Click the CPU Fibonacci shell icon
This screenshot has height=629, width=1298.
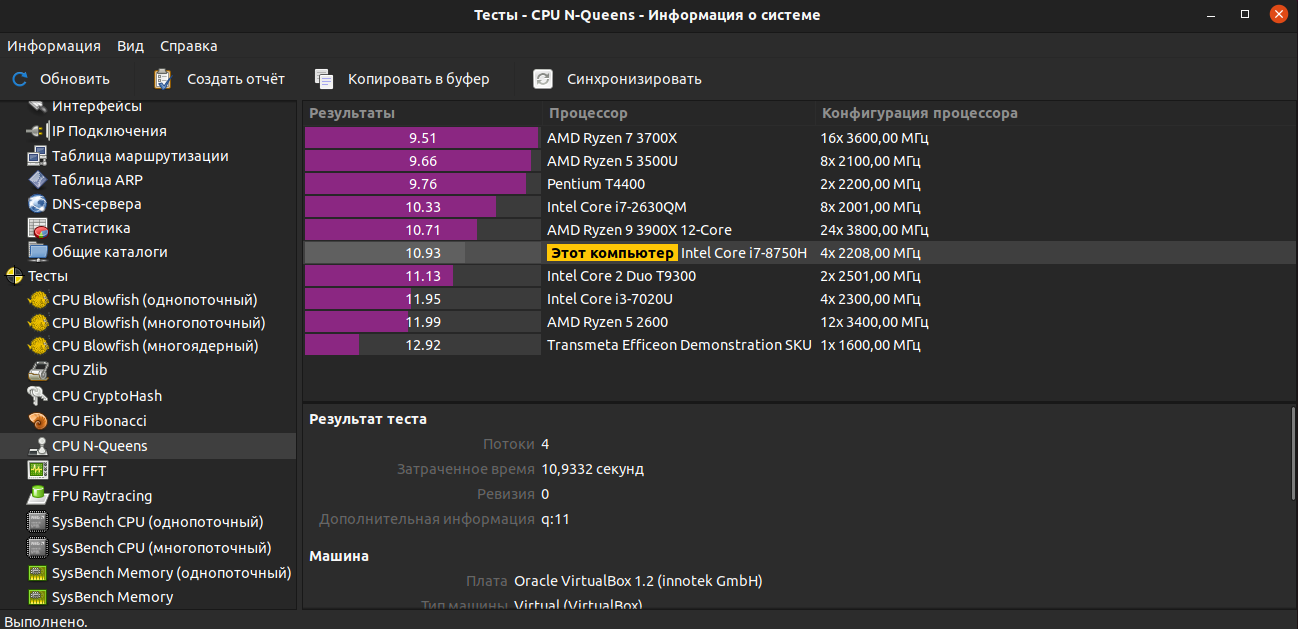pyautogui.click(x=37, y=421)
